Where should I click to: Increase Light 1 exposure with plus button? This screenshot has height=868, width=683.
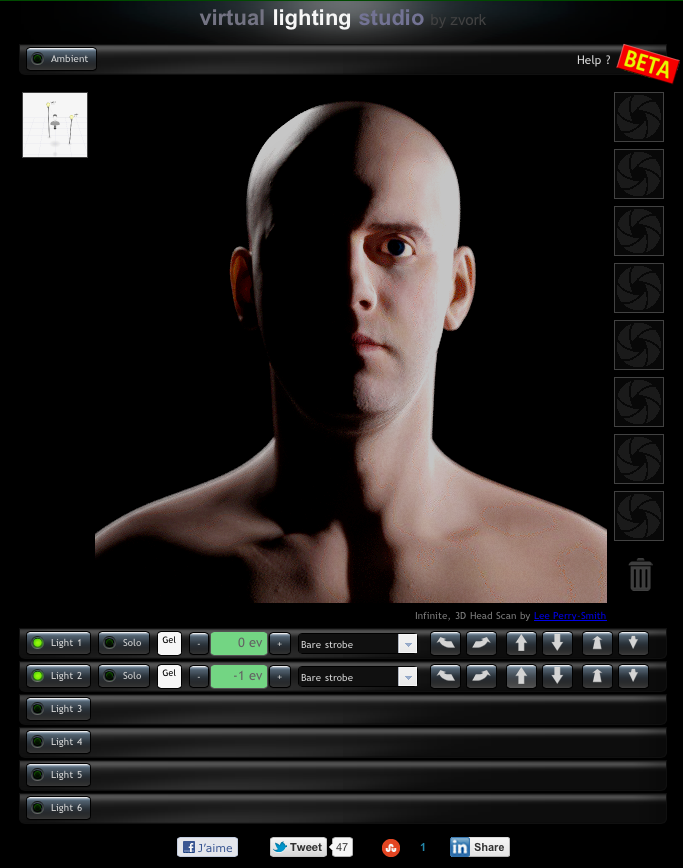[x=280, y=644]
